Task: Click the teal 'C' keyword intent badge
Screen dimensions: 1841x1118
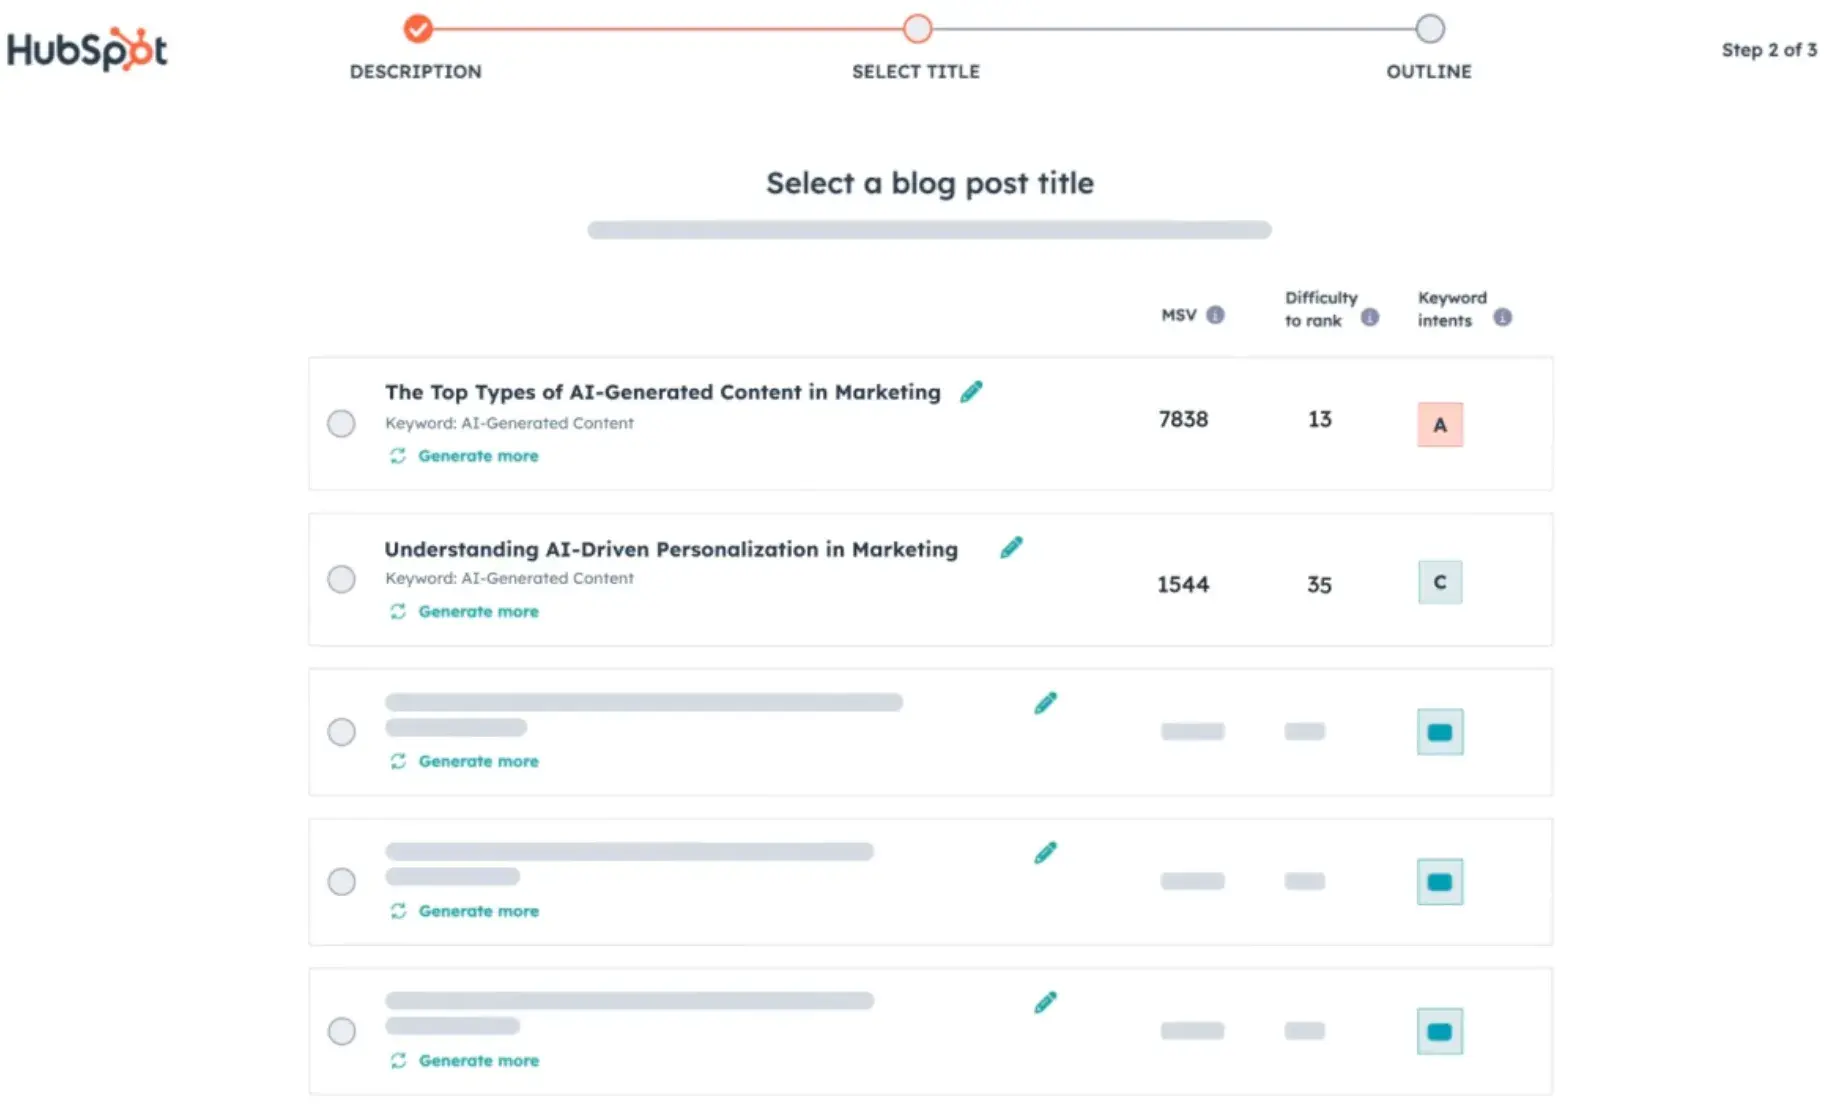Action: (1440, 582)
